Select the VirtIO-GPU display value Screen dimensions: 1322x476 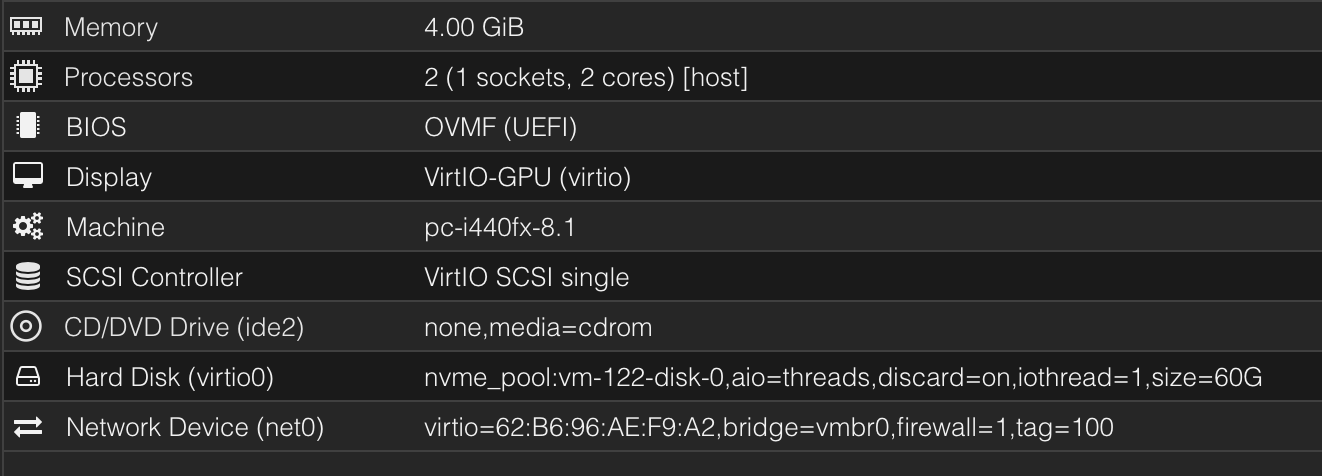[x=527, y=177]
